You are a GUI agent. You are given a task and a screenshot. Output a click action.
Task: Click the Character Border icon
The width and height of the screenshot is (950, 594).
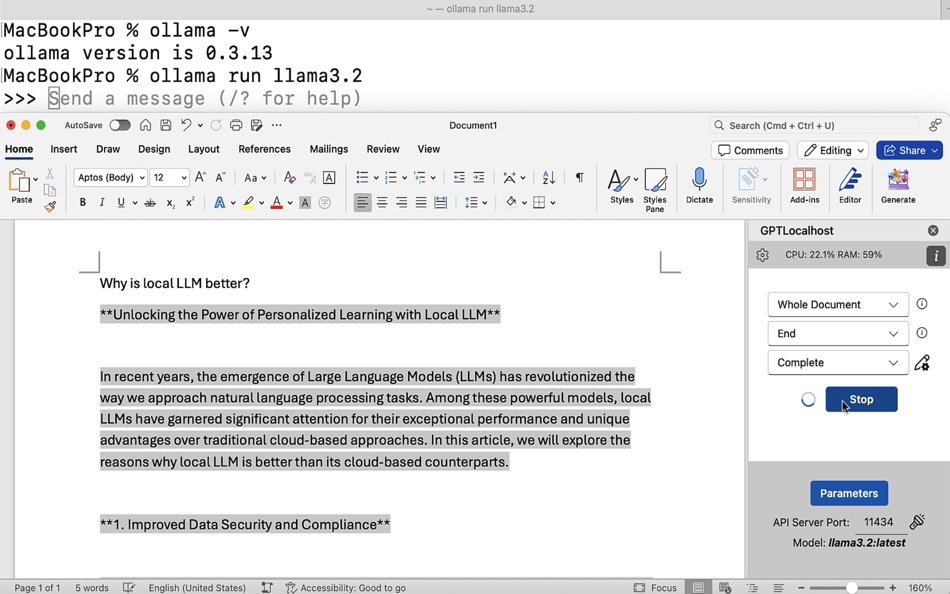click(329, 177)
